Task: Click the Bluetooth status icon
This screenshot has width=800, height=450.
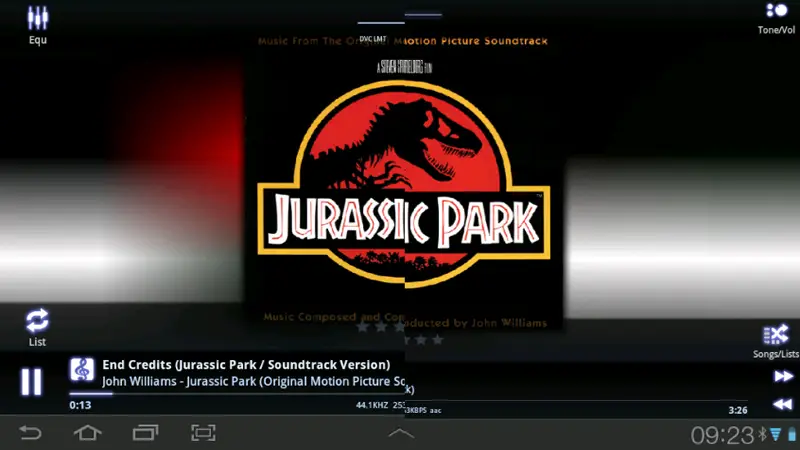Action: pyautogui.click(x=762, y=434)
